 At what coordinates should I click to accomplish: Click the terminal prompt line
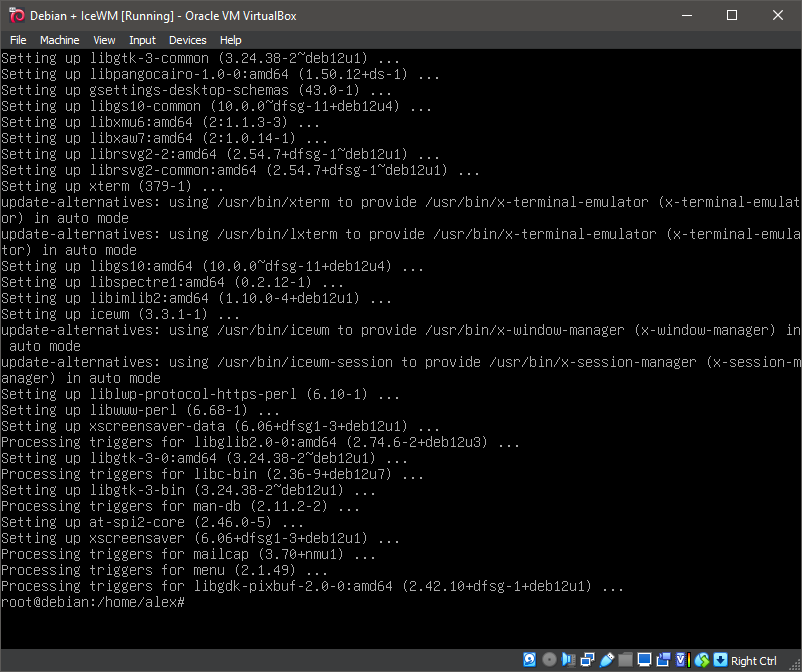click(x=95, y=602)
